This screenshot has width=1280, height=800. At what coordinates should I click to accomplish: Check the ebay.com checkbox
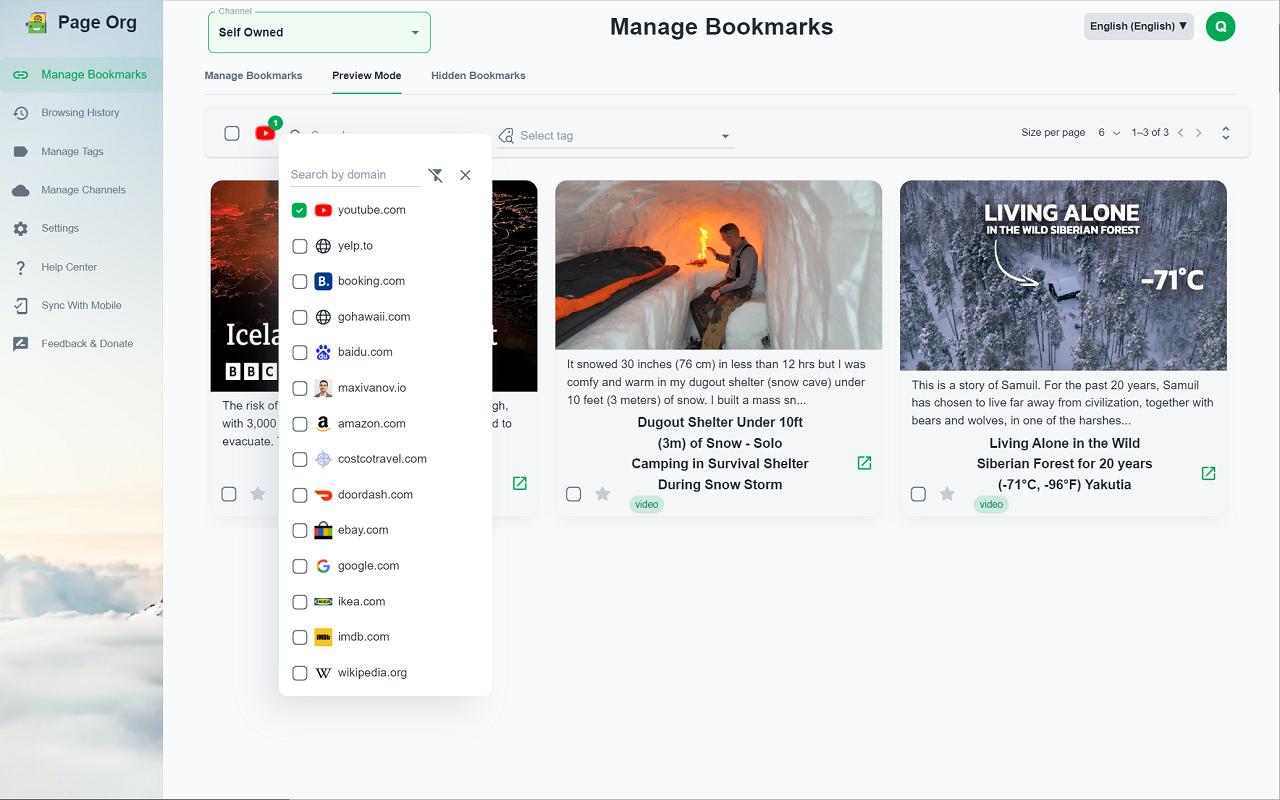pos(299,531)
